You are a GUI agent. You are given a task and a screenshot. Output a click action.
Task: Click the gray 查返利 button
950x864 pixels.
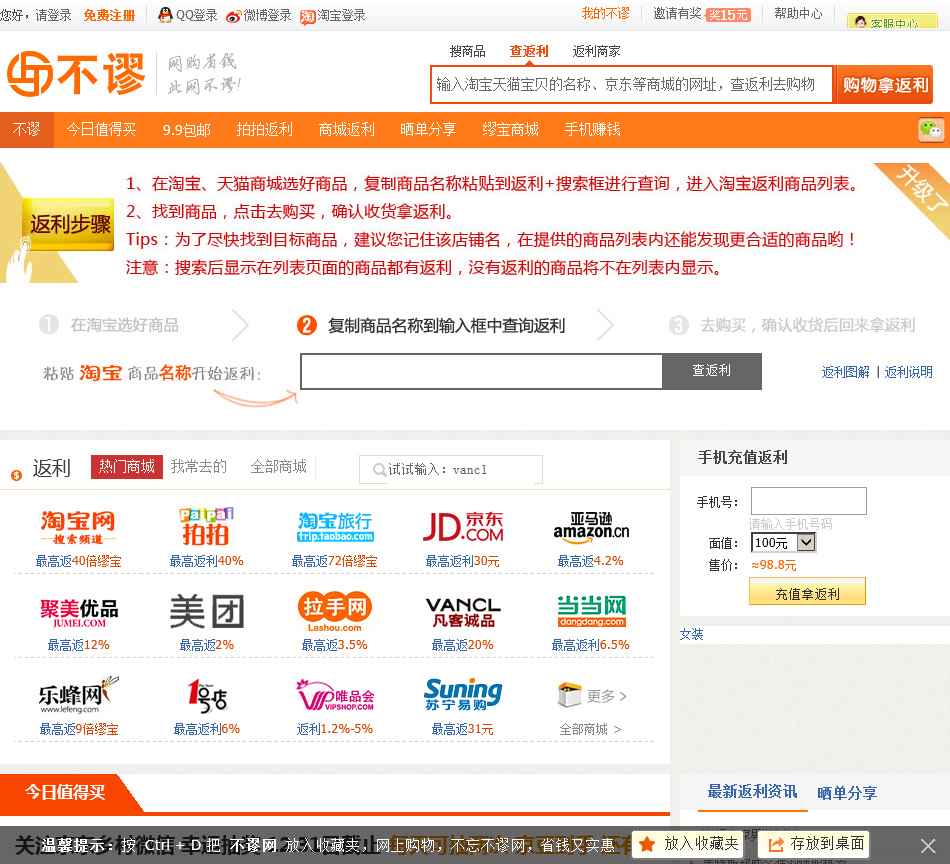click(712, 371)
